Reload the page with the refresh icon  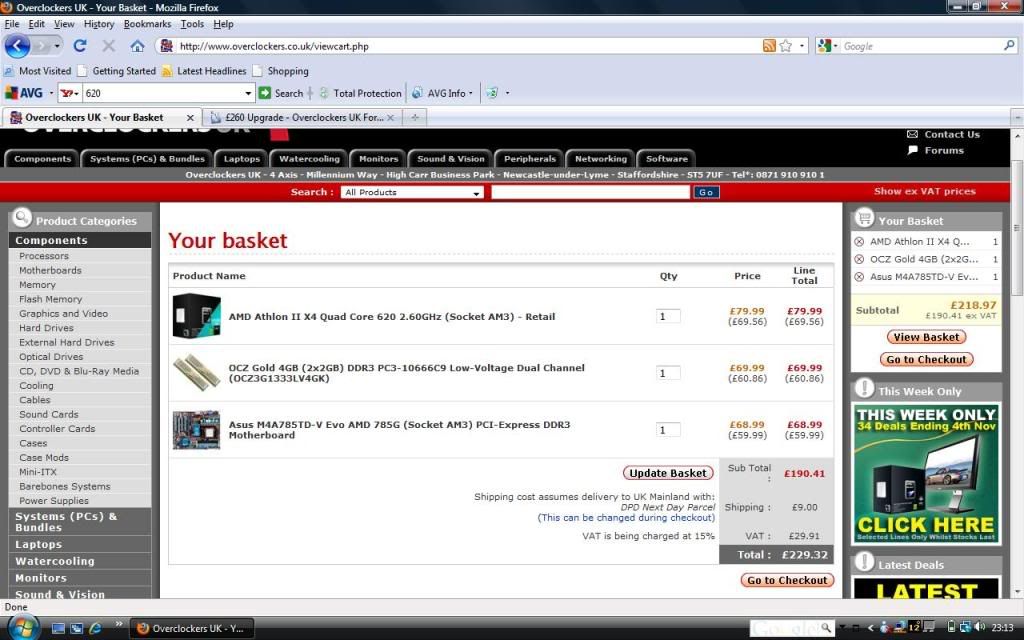tap(80, 46)
